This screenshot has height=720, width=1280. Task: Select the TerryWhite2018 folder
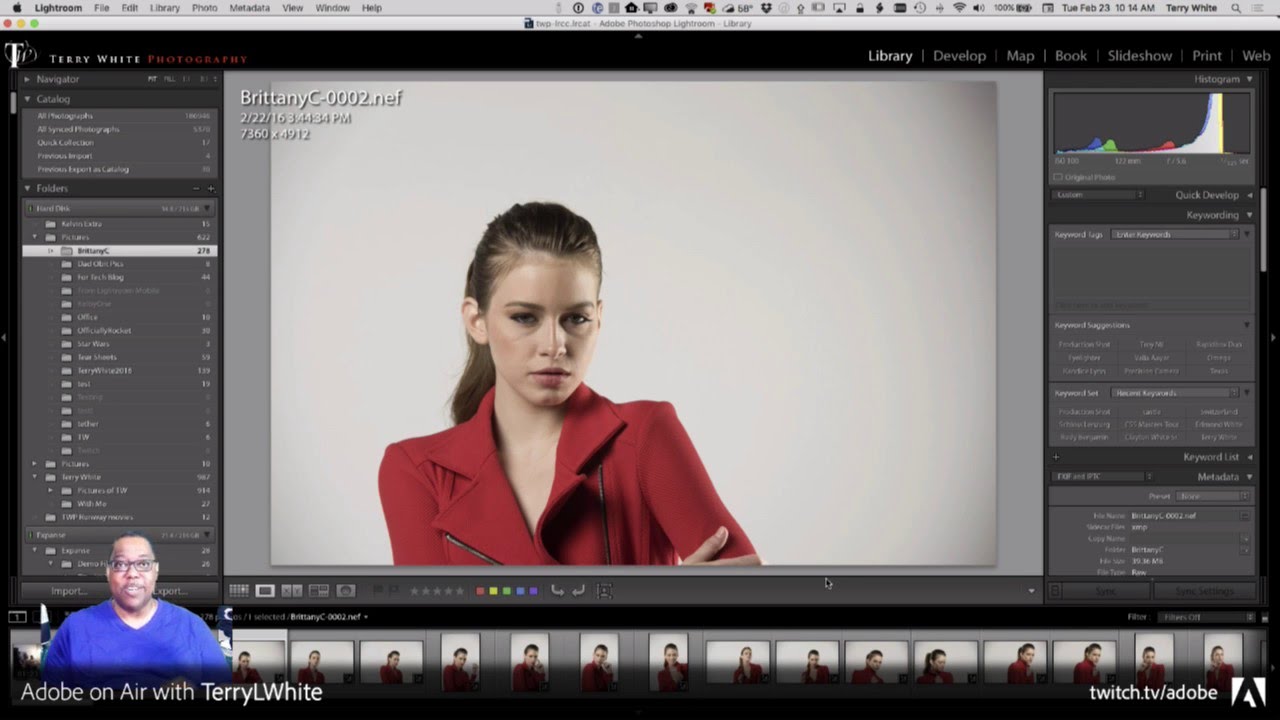coord(122,370)
